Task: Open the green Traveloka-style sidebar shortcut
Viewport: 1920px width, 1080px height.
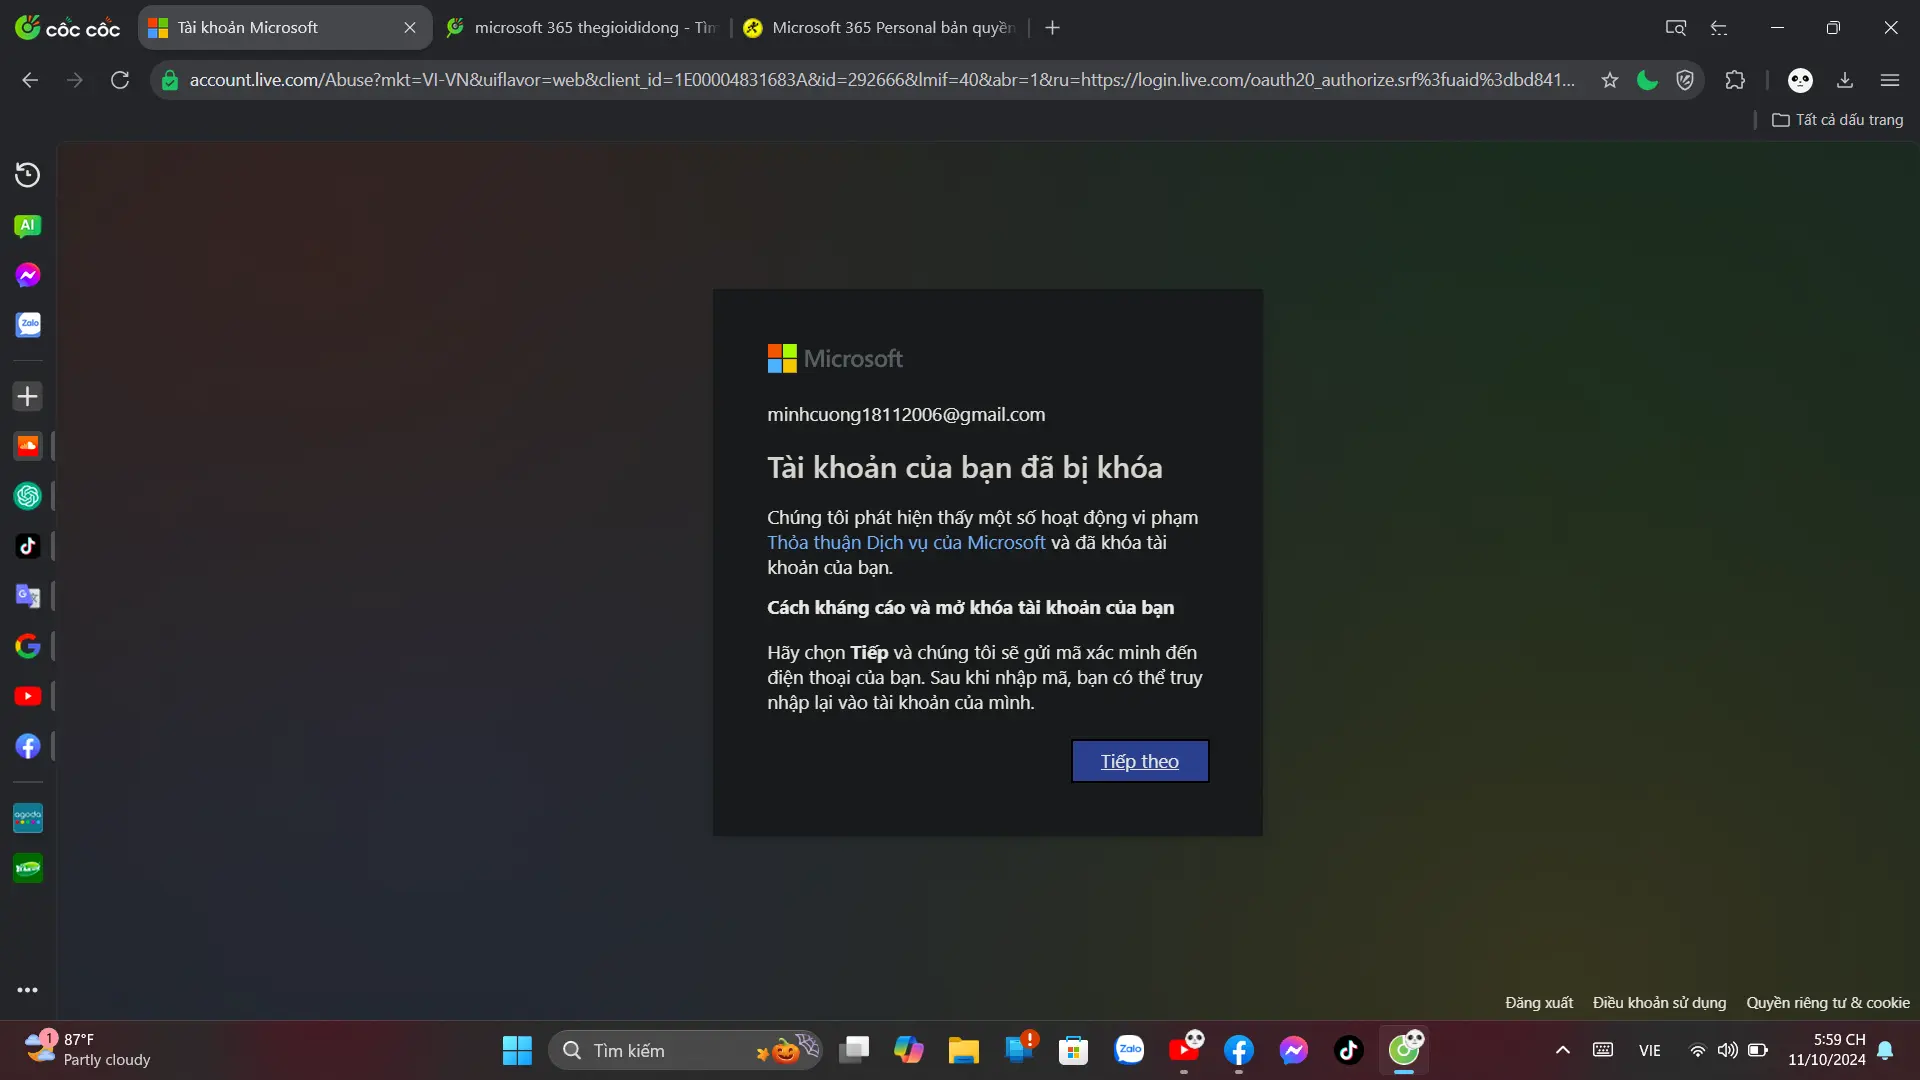Action: point(28,868)
